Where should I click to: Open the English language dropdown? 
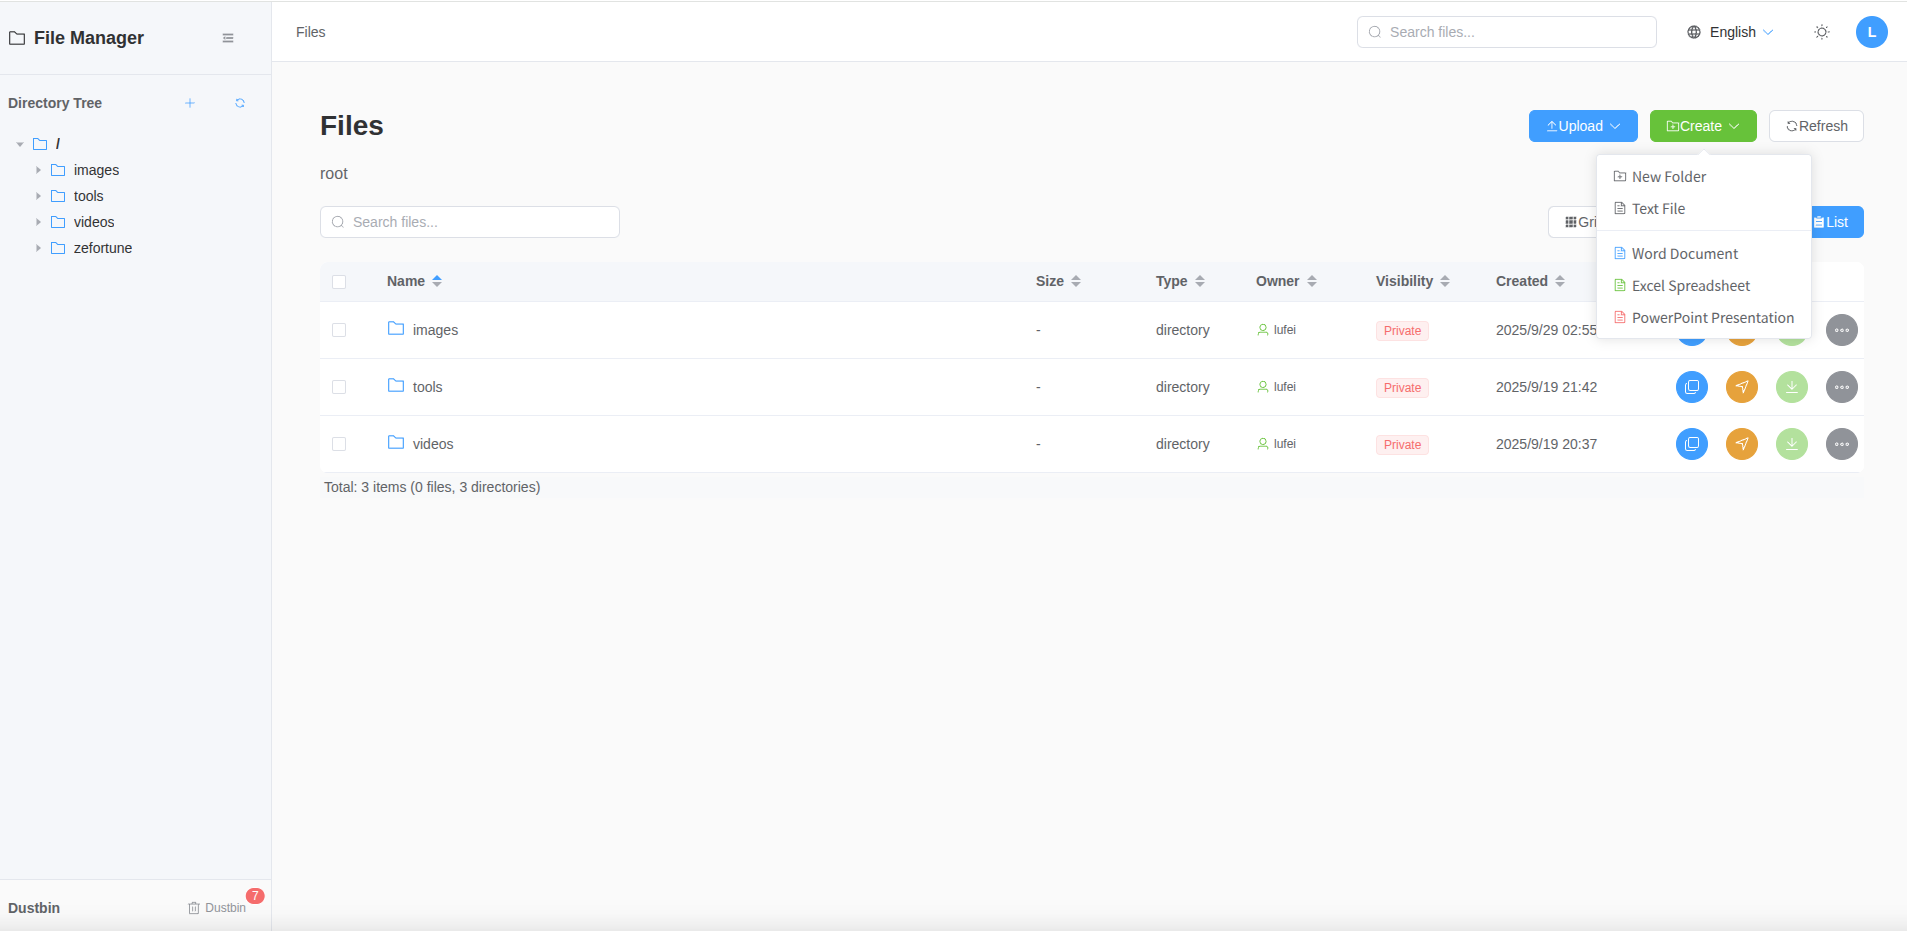1731,32
